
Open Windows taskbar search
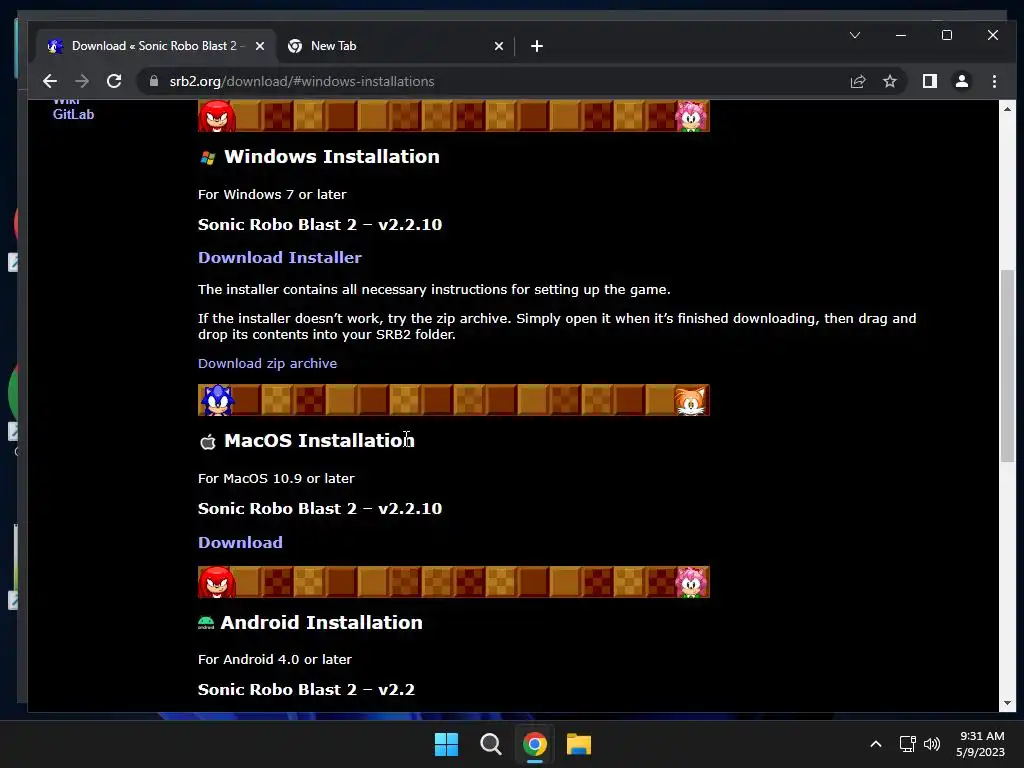[490, 744]
